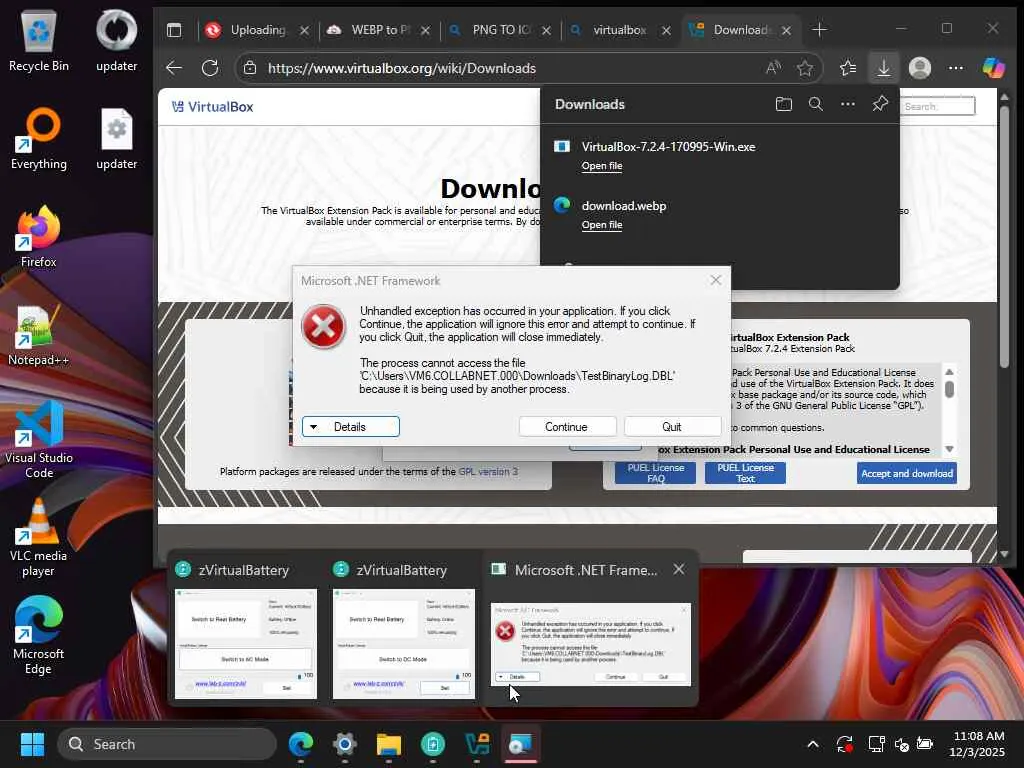1024x768 pixels.
Task: Open VirtualBox installer taskbar icon
Action: 477,744
